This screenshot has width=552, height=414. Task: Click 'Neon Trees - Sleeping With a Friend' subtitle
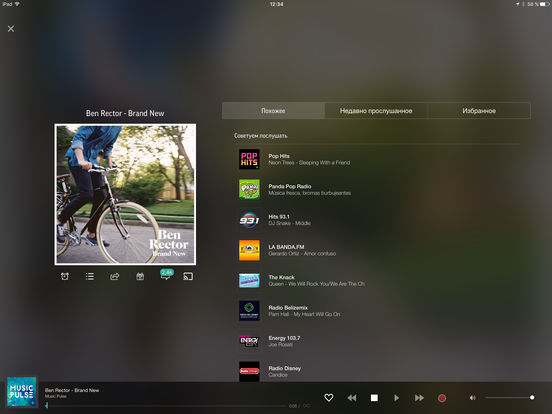309,163
